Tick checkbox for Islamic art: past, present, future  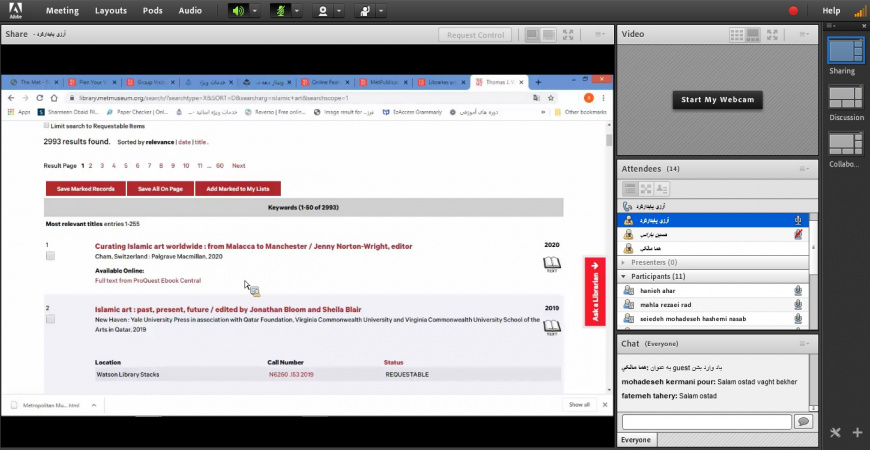coord(50,319)
